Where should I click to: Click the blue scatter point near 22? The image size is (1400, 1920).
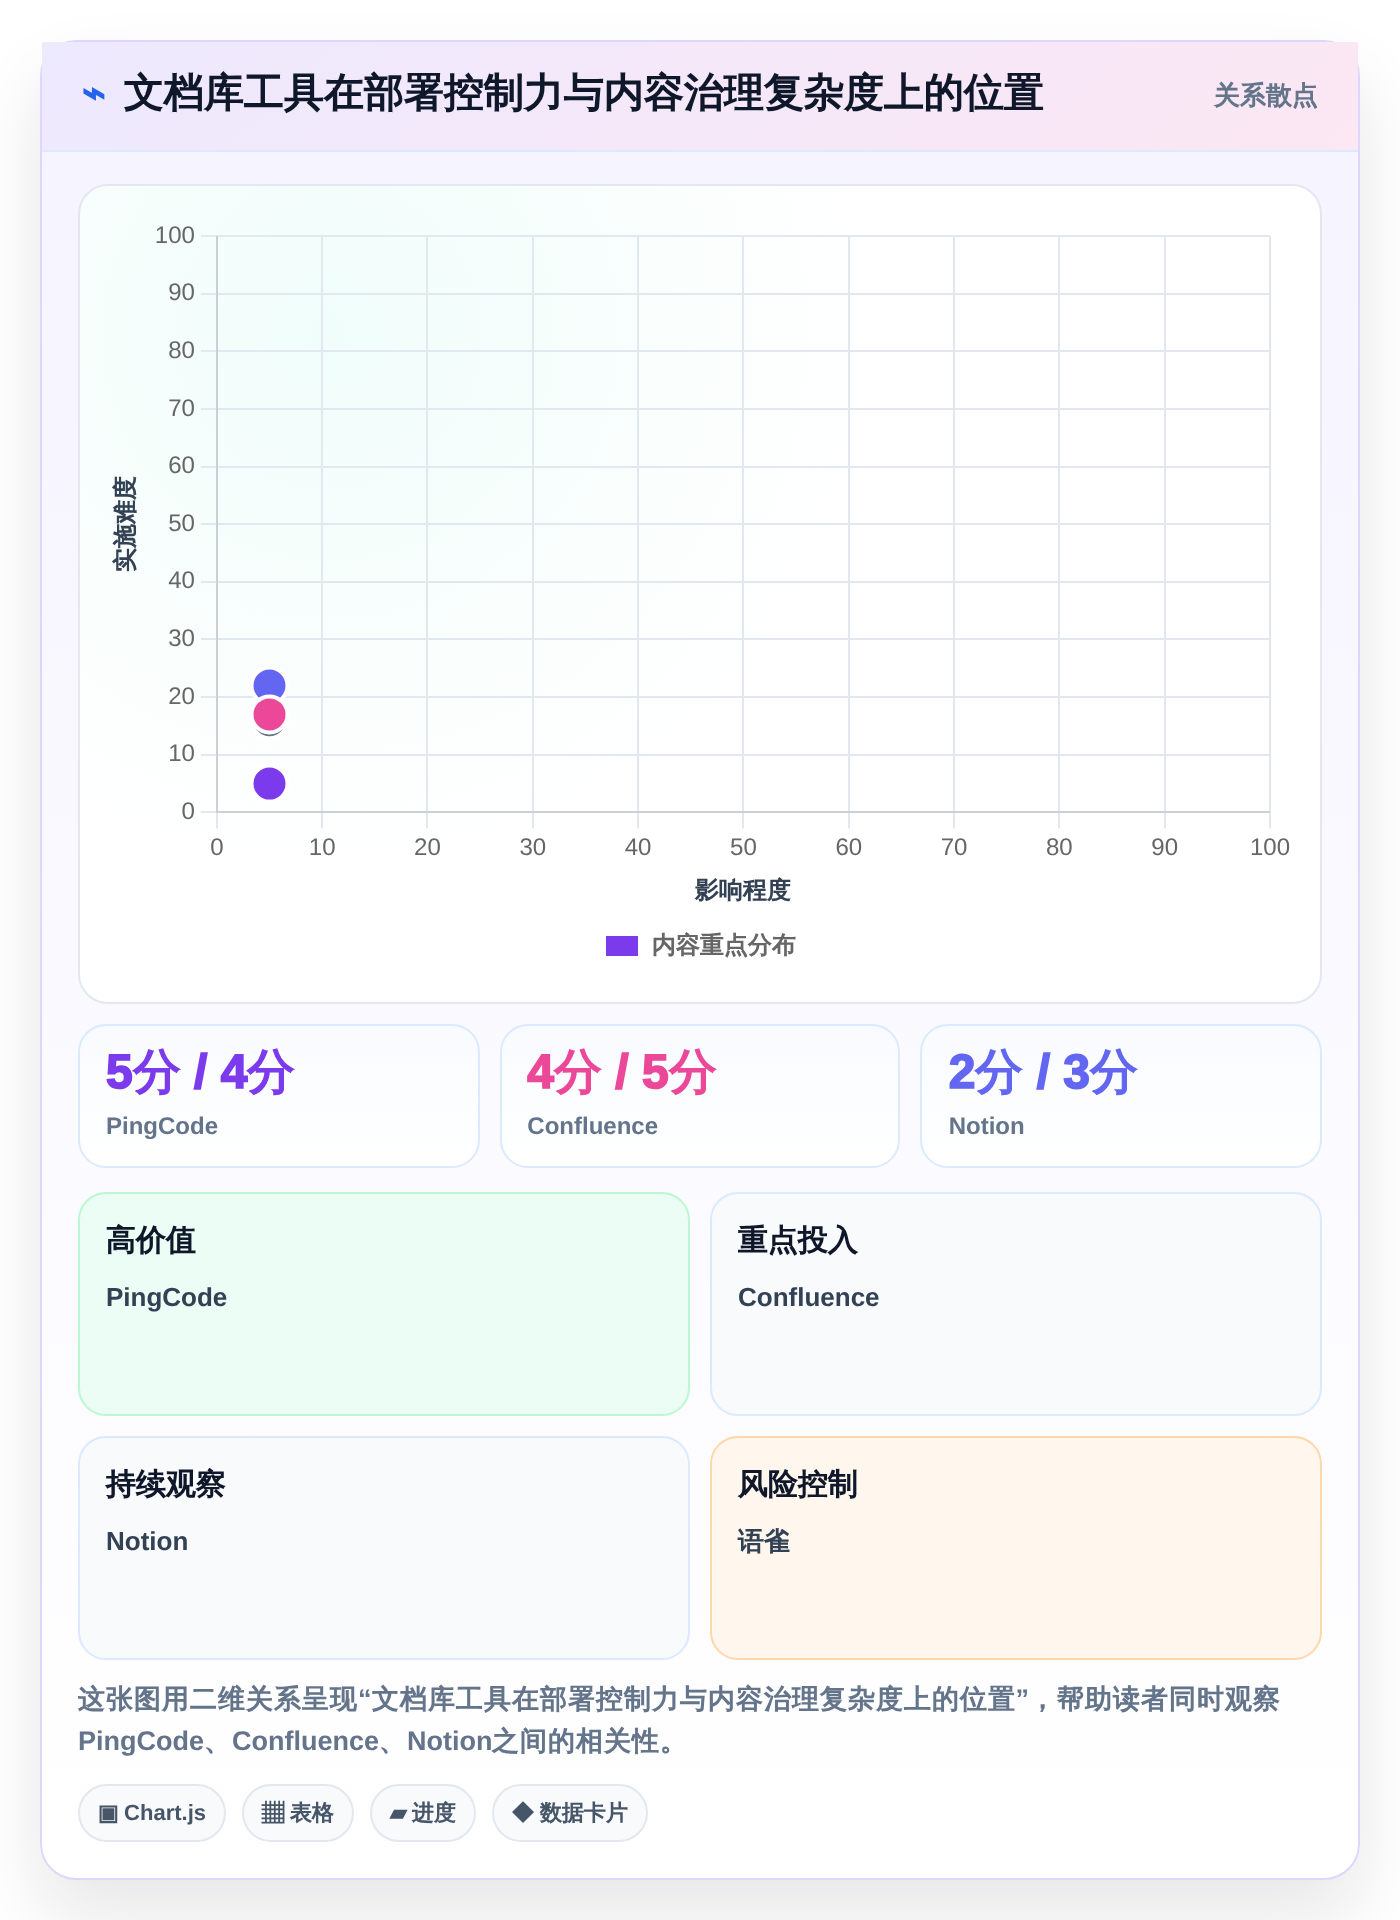point(269,685)
